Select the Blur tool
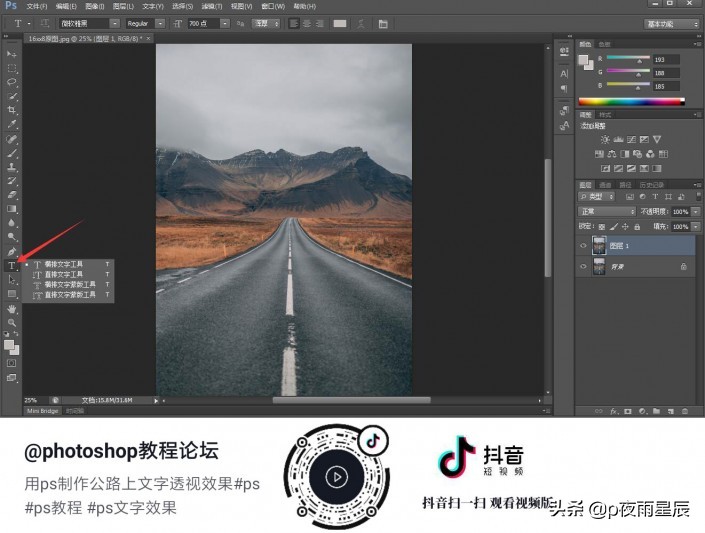This screenshot has width=705, height=533. 12,223
